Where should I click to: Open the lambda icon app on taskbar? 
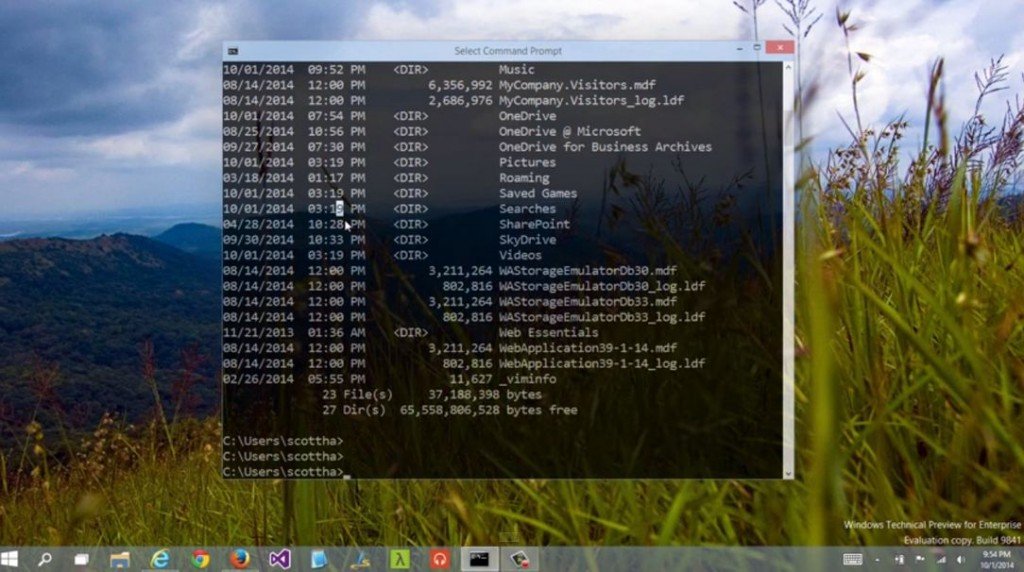pos(399,559)
